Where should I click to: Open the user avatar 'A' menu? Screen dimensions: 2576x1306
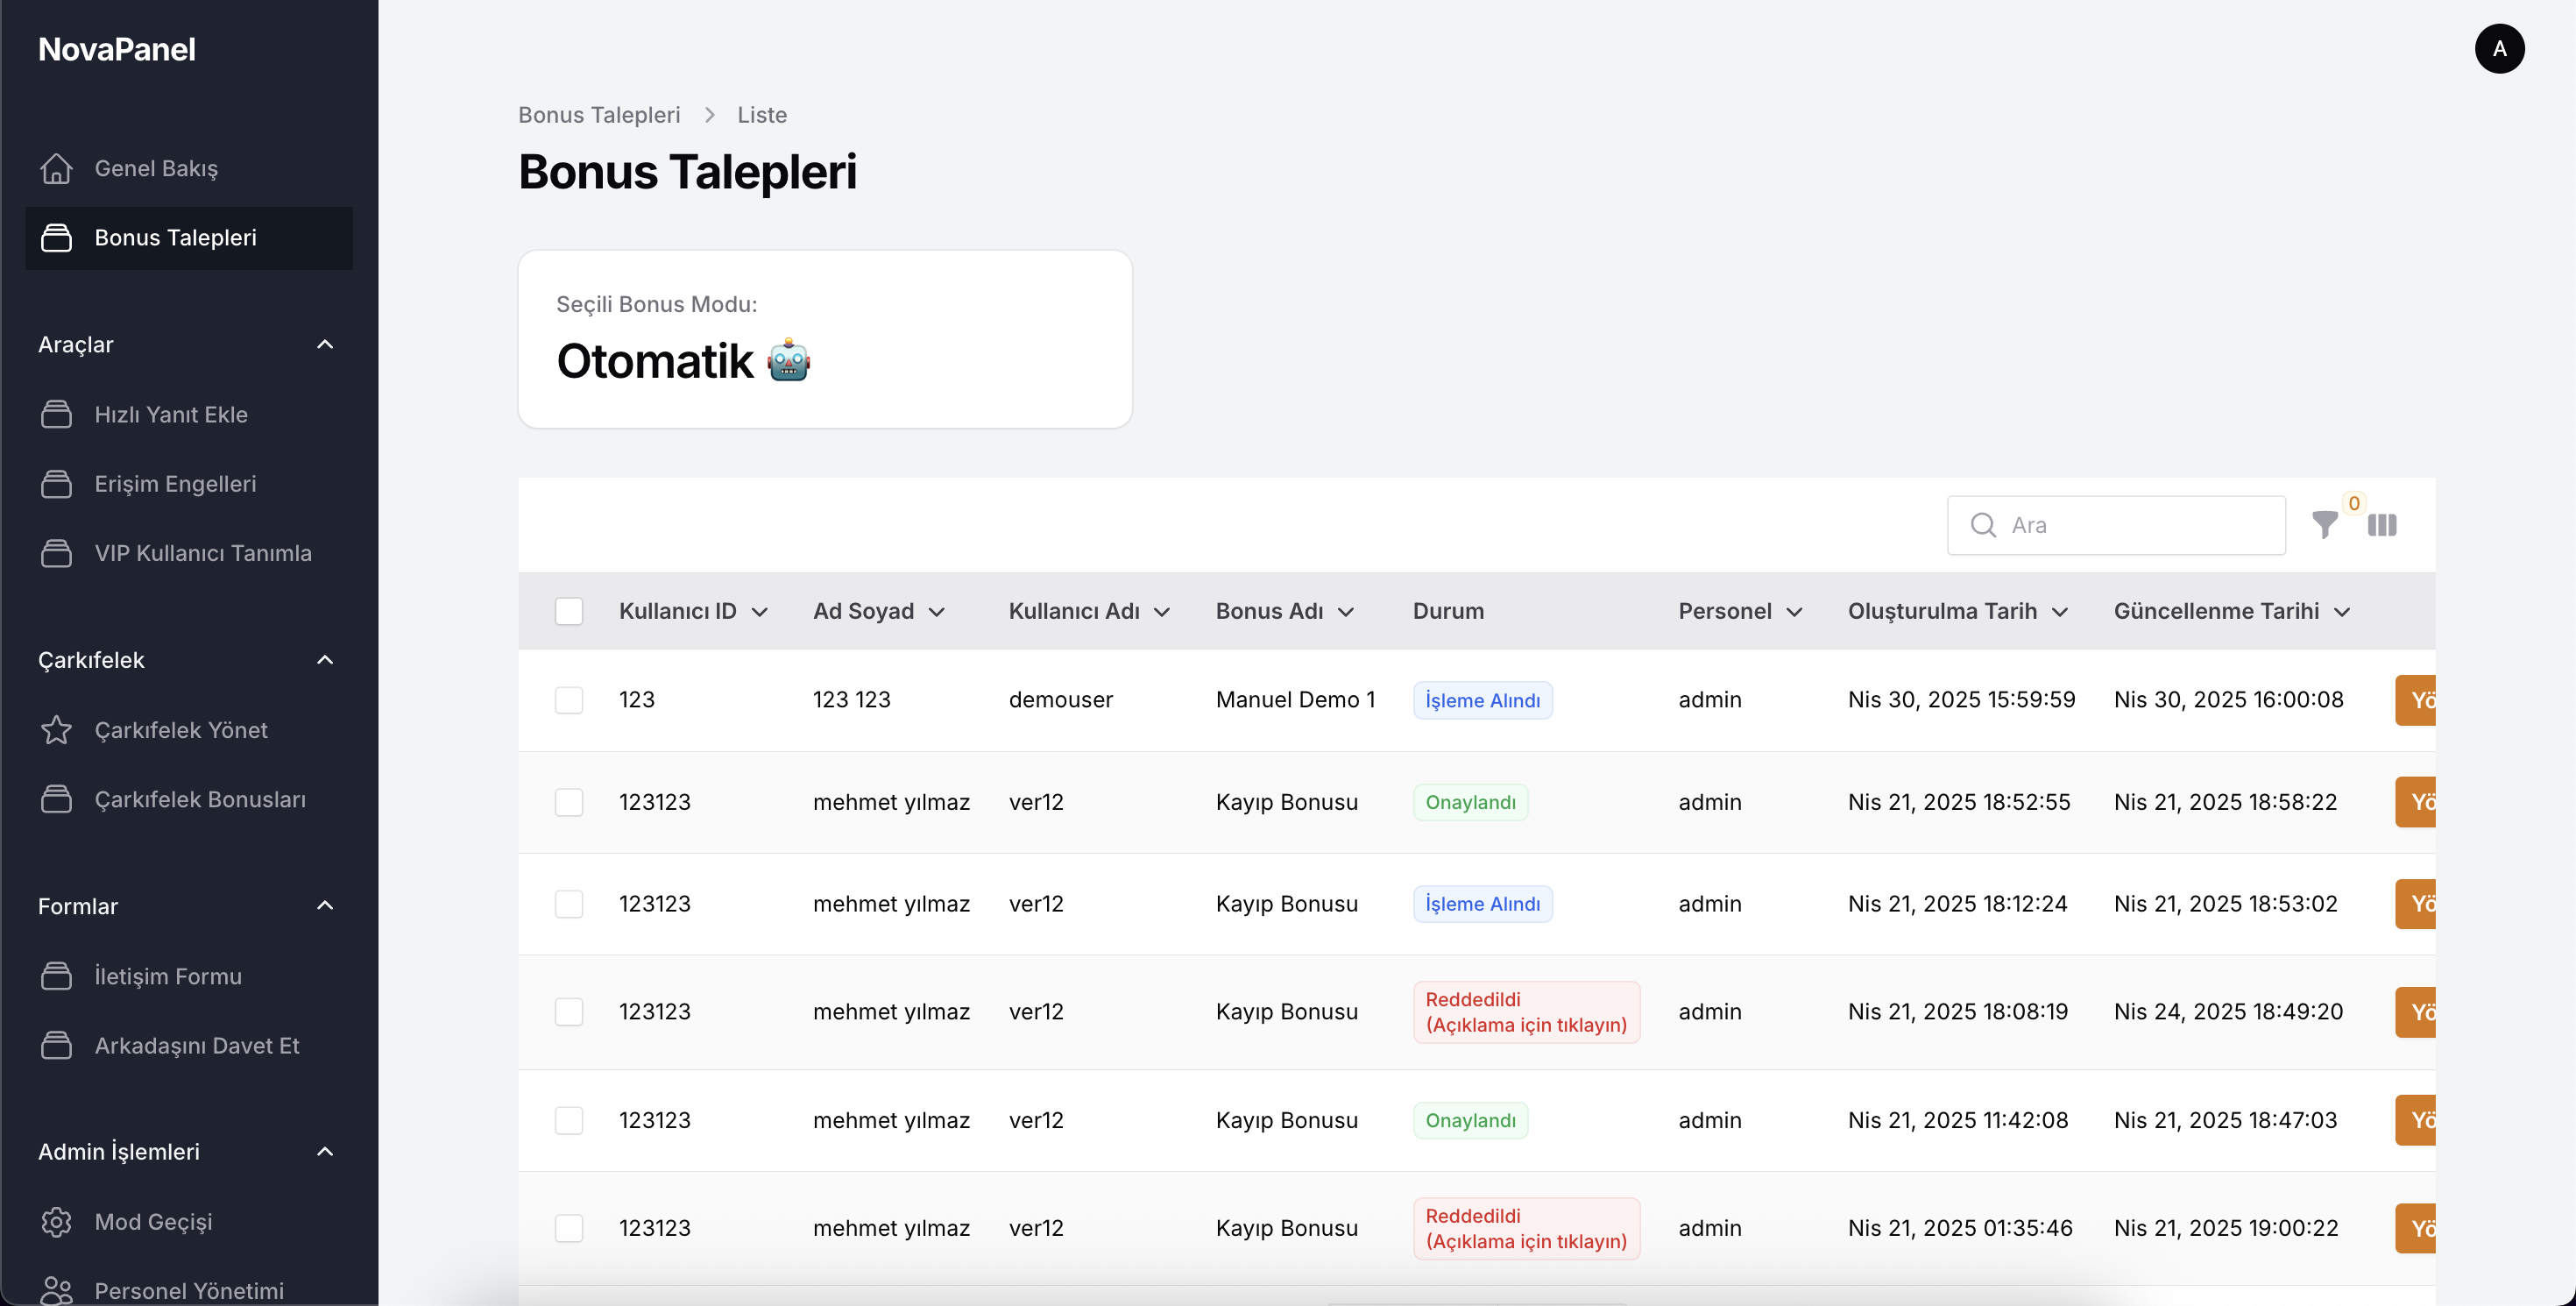(x=2499, y=49)
